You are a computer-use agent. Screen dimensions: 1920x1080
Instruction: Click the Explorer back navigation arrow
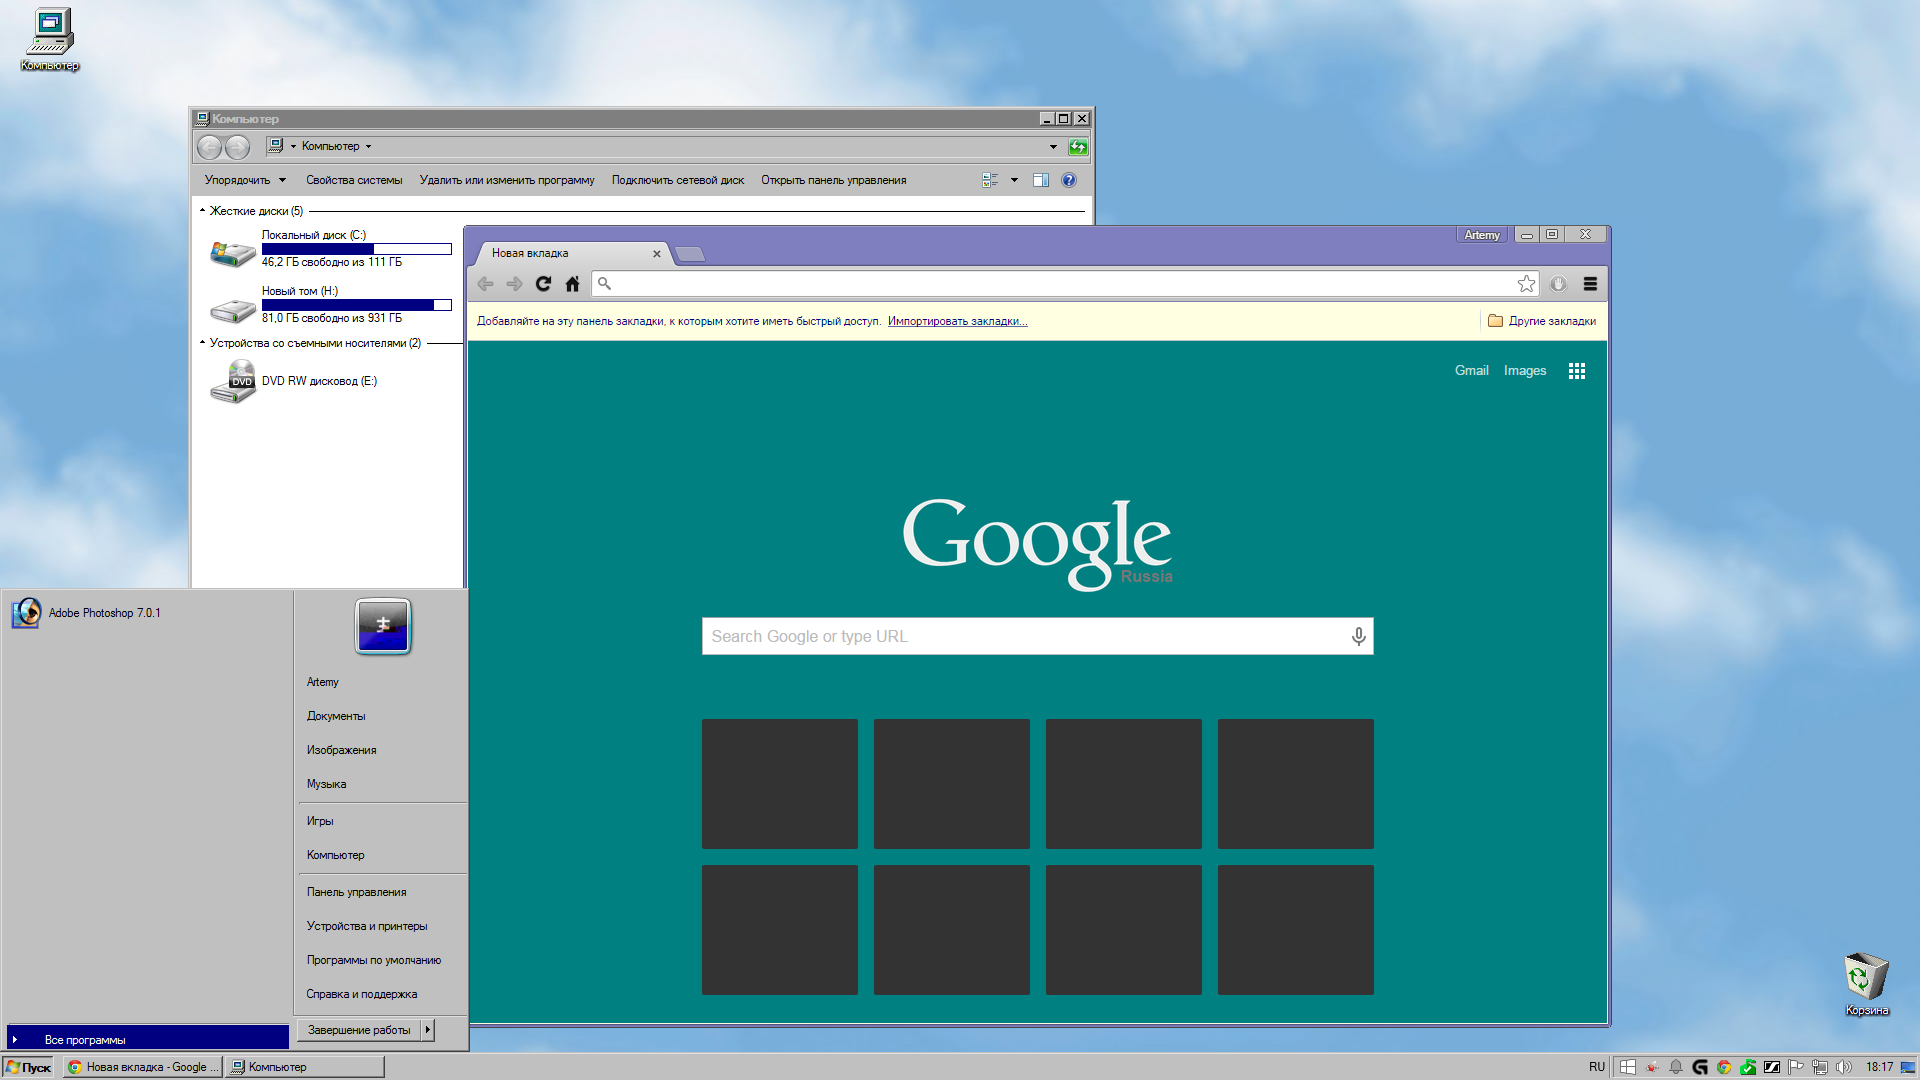click(x=209, y=147)
